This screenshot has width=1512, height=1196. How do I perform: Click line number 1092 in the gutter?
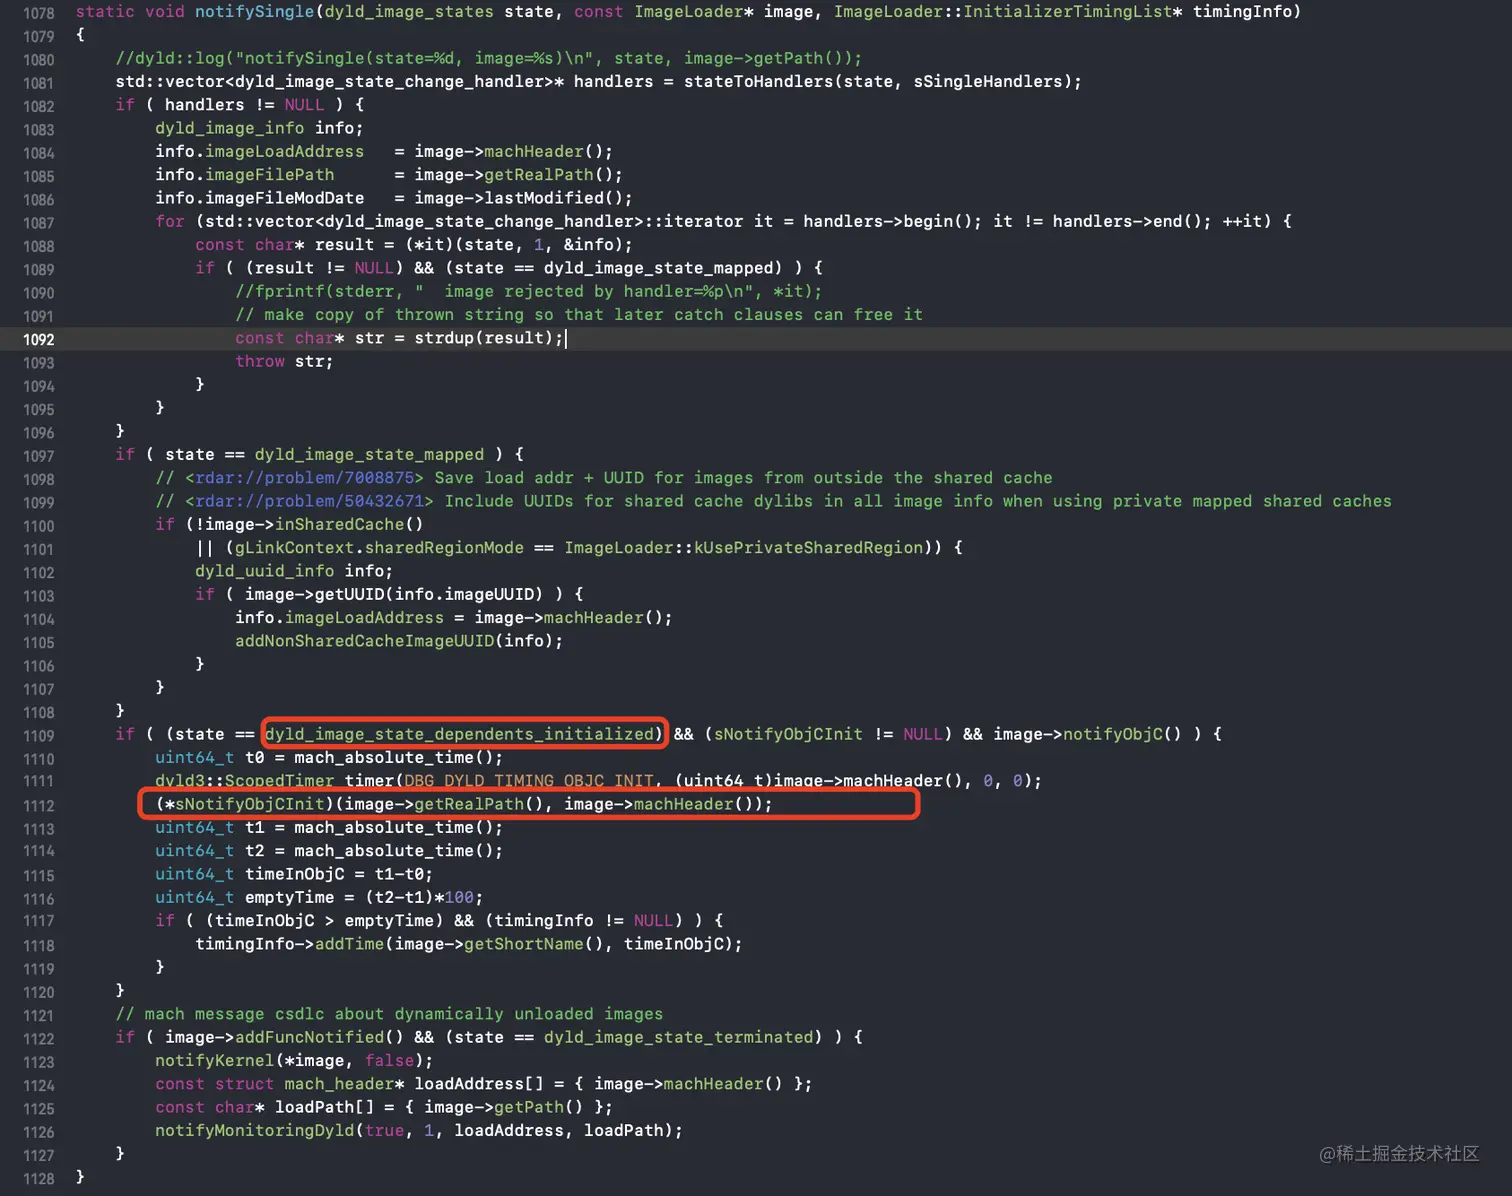tap(39, 340)
